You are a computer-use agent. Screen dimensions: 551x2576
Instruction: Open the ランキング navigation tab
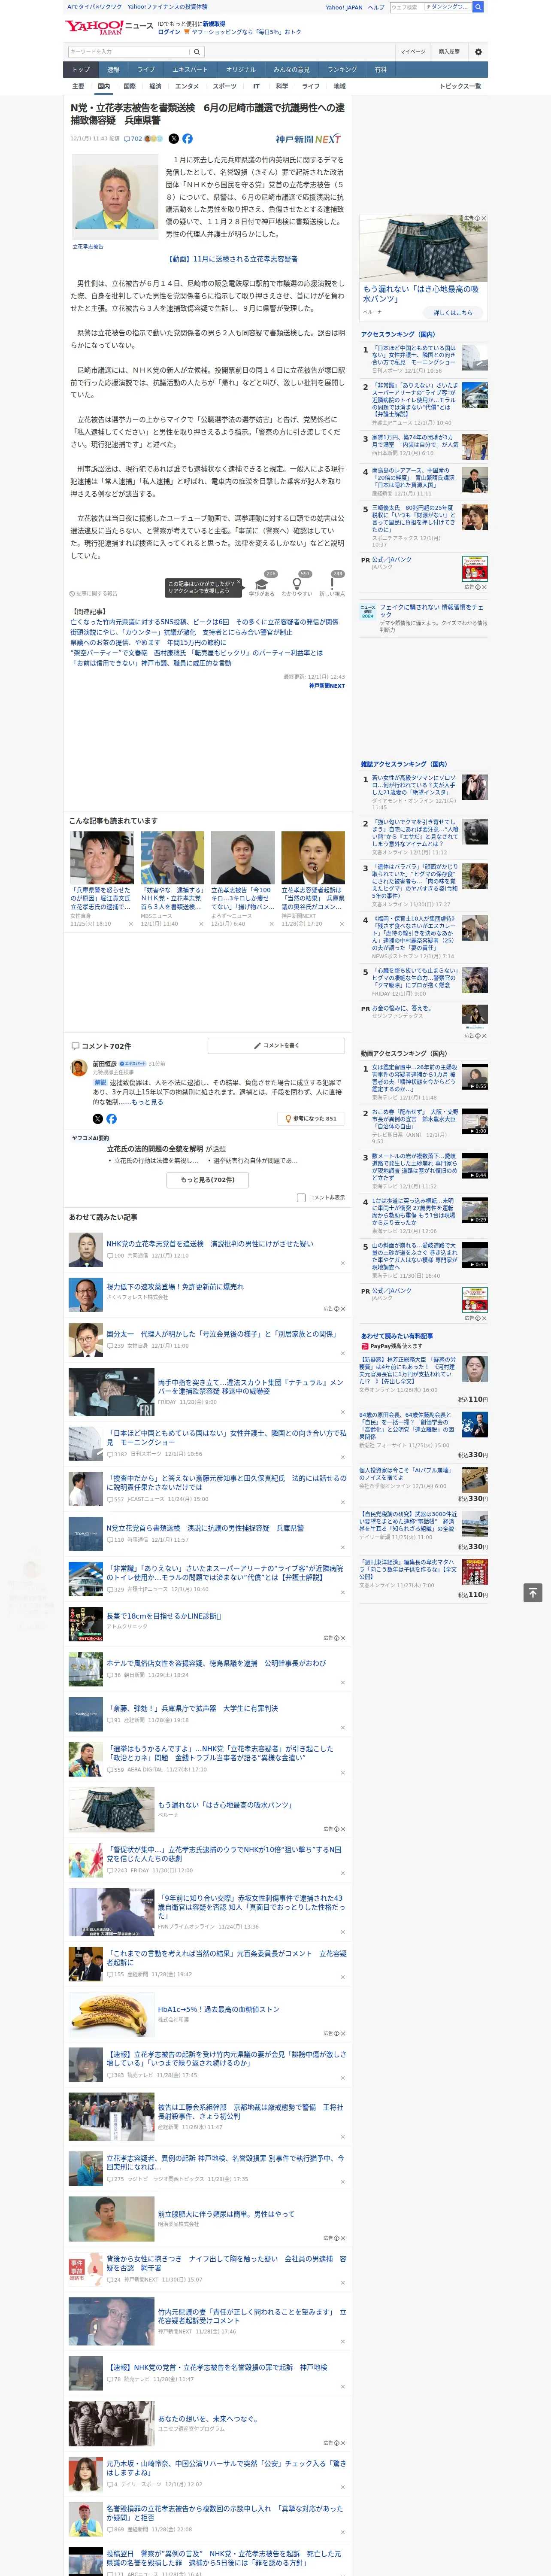(x=342, y=70)
